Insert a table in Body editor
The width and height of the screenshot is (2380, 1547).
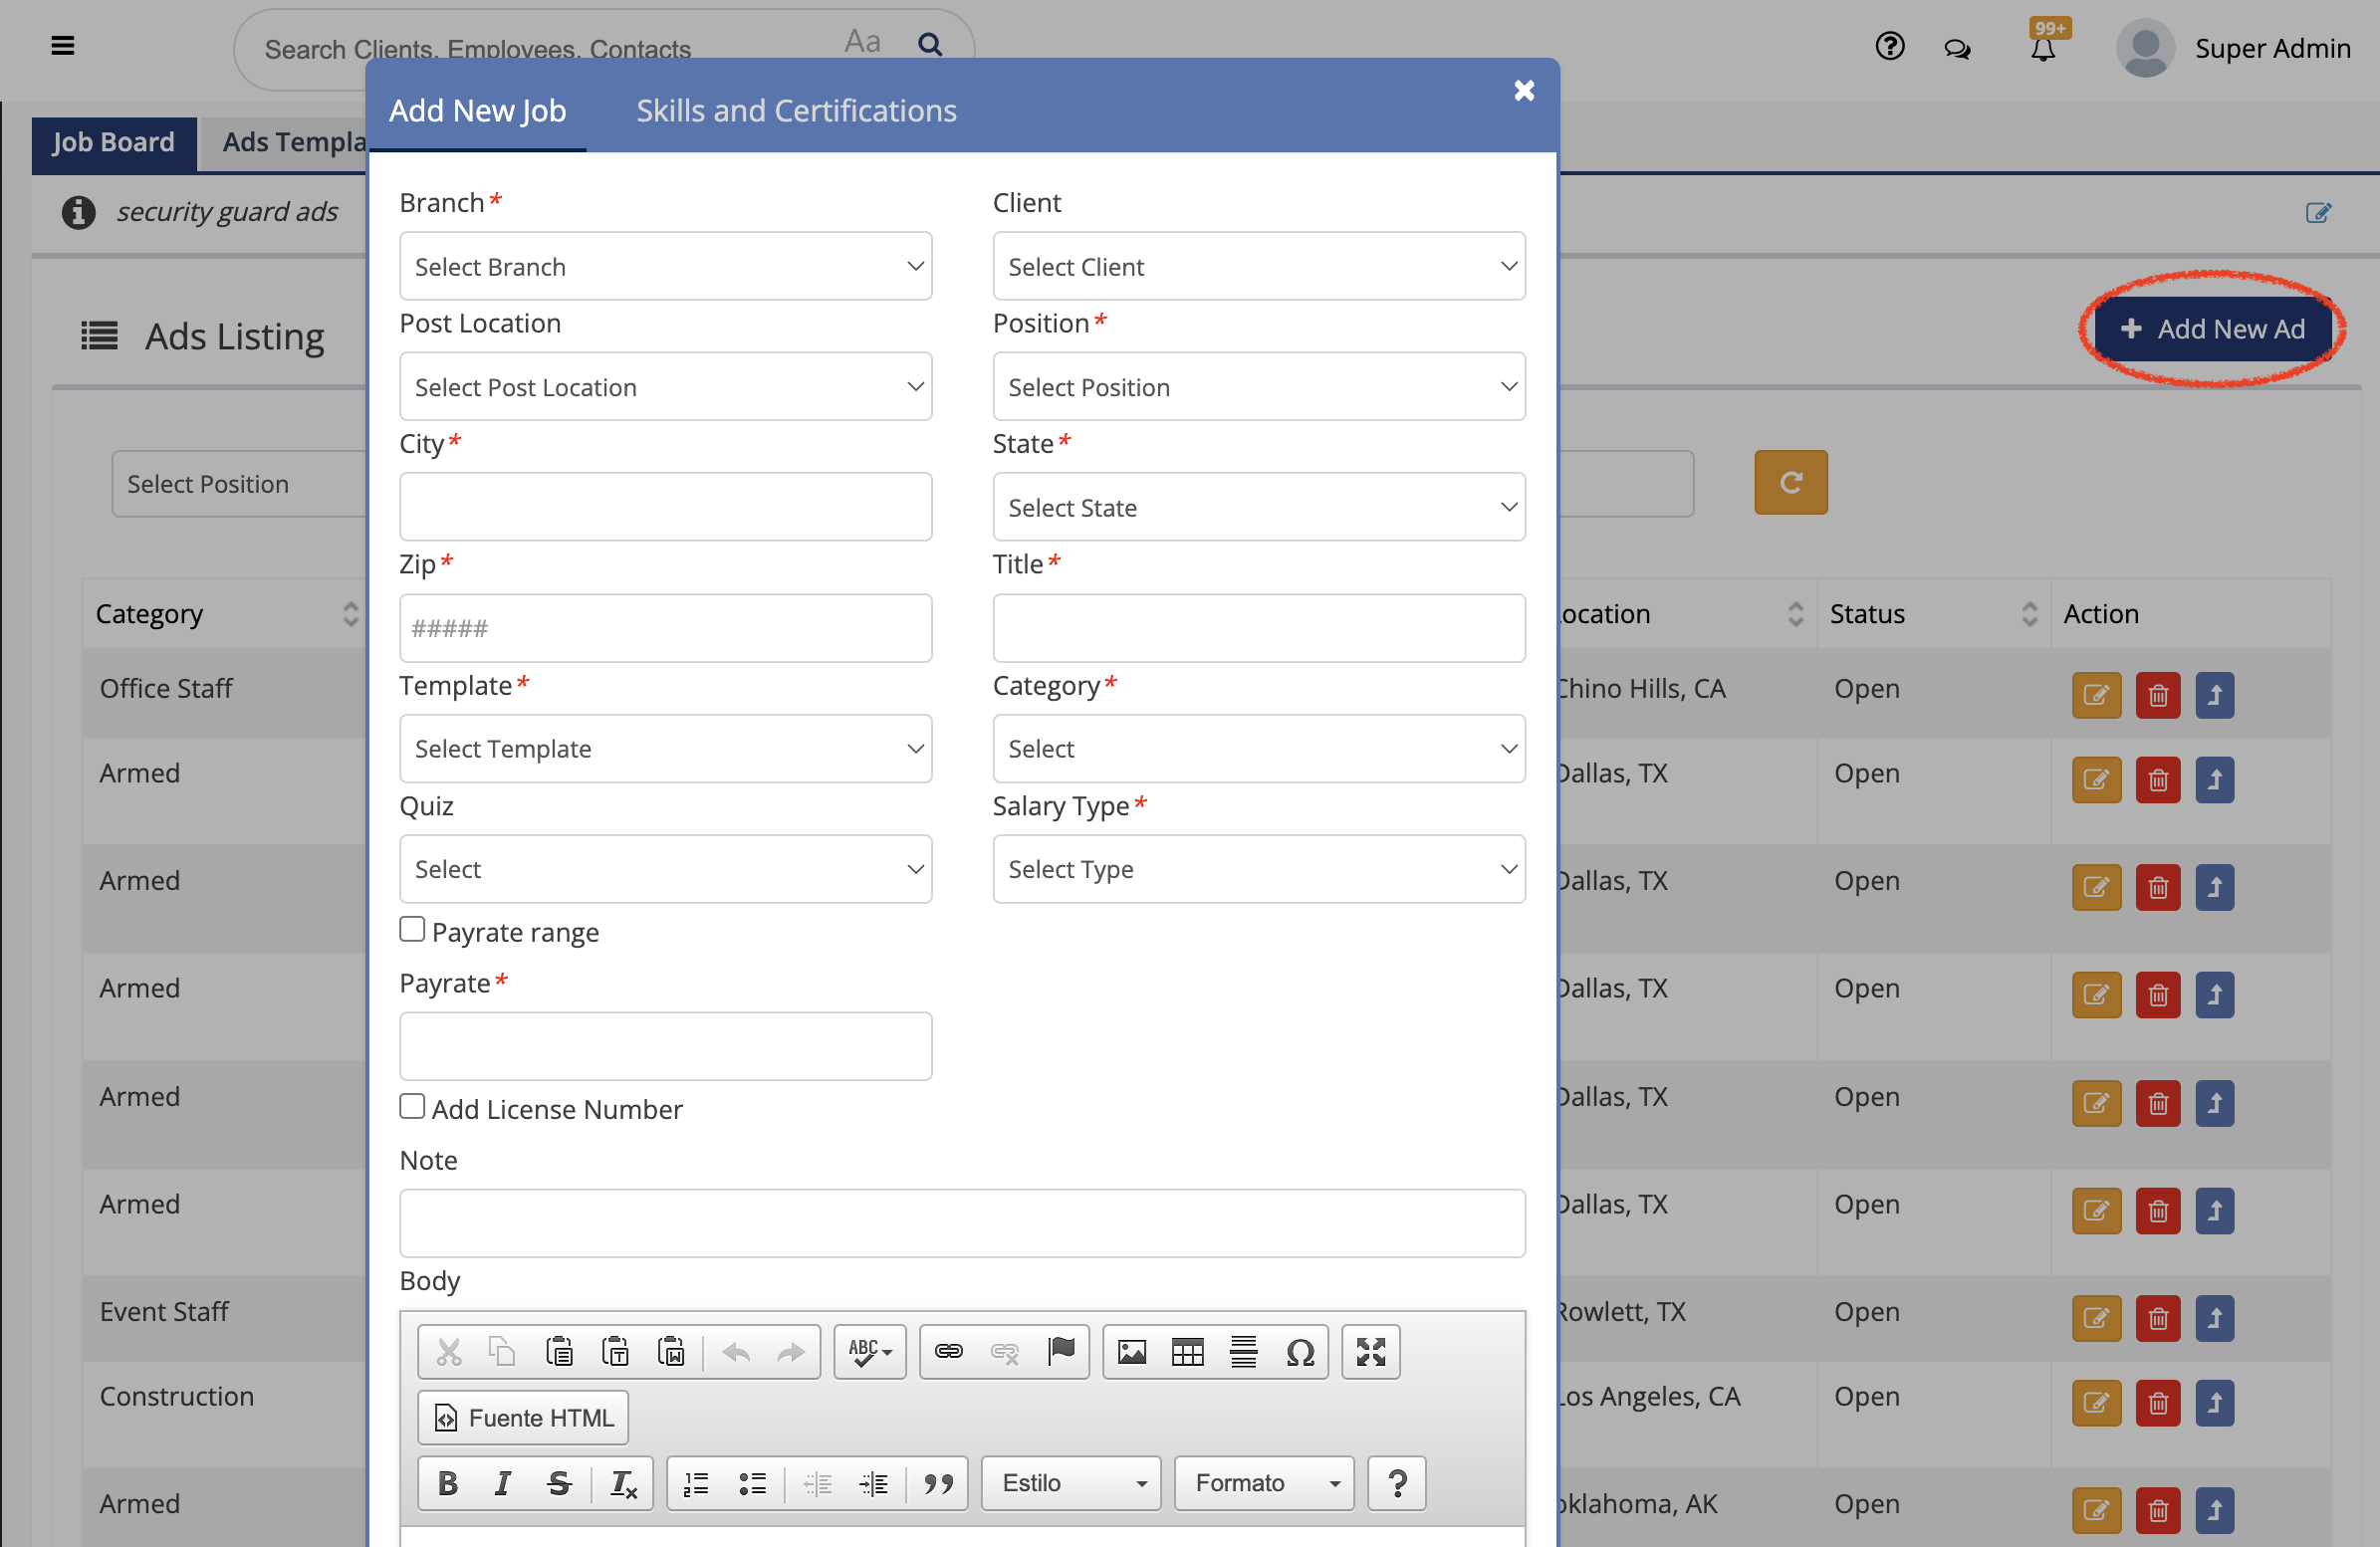(x=1187, y=1352)
